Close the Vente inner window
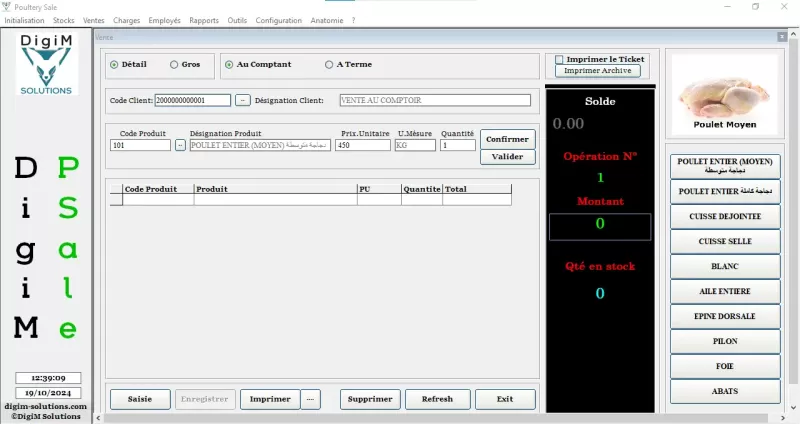 tap(781, 37)
